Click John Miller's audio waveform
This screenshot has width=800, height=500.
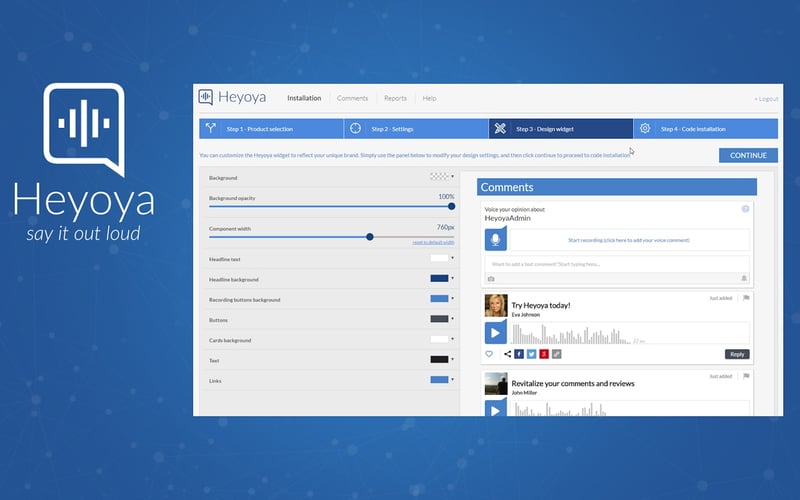pyautogui.click(x=560, y=409)
